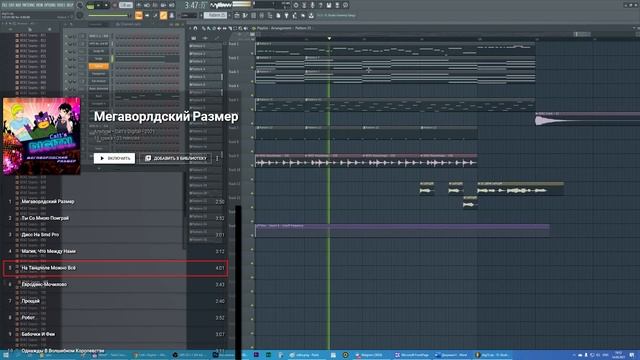The height and width of the screenshot is (360, 640).
Task: Select track Мегаворлдский Размер in the tracklist
Action: (48, 202)
